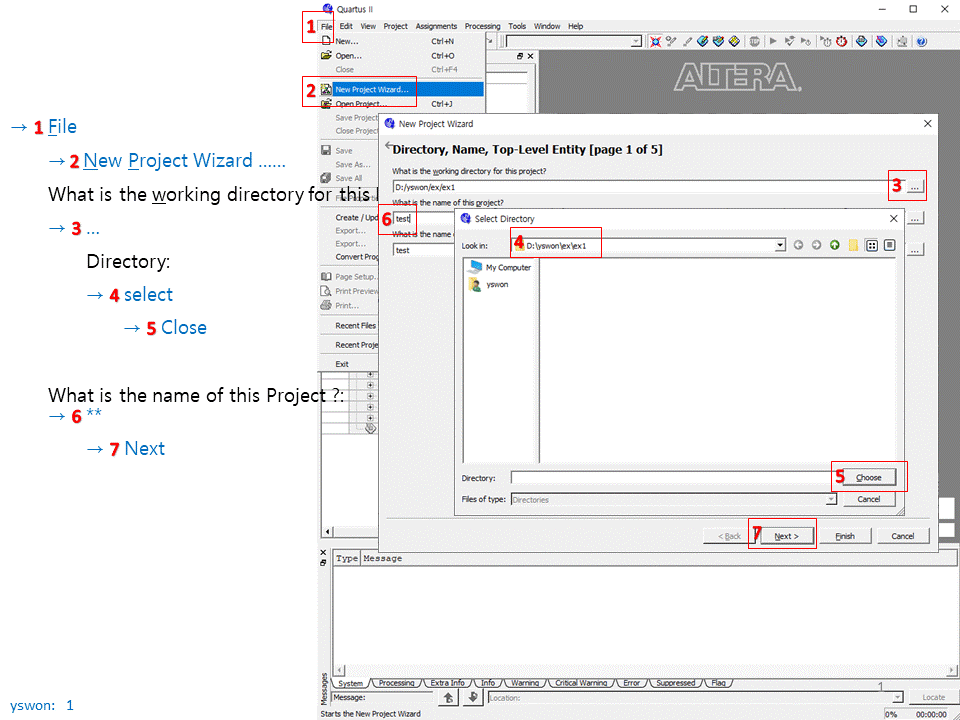Click Choose in Select Directory dialog
960x720 pixels.
tap(869, 478)
